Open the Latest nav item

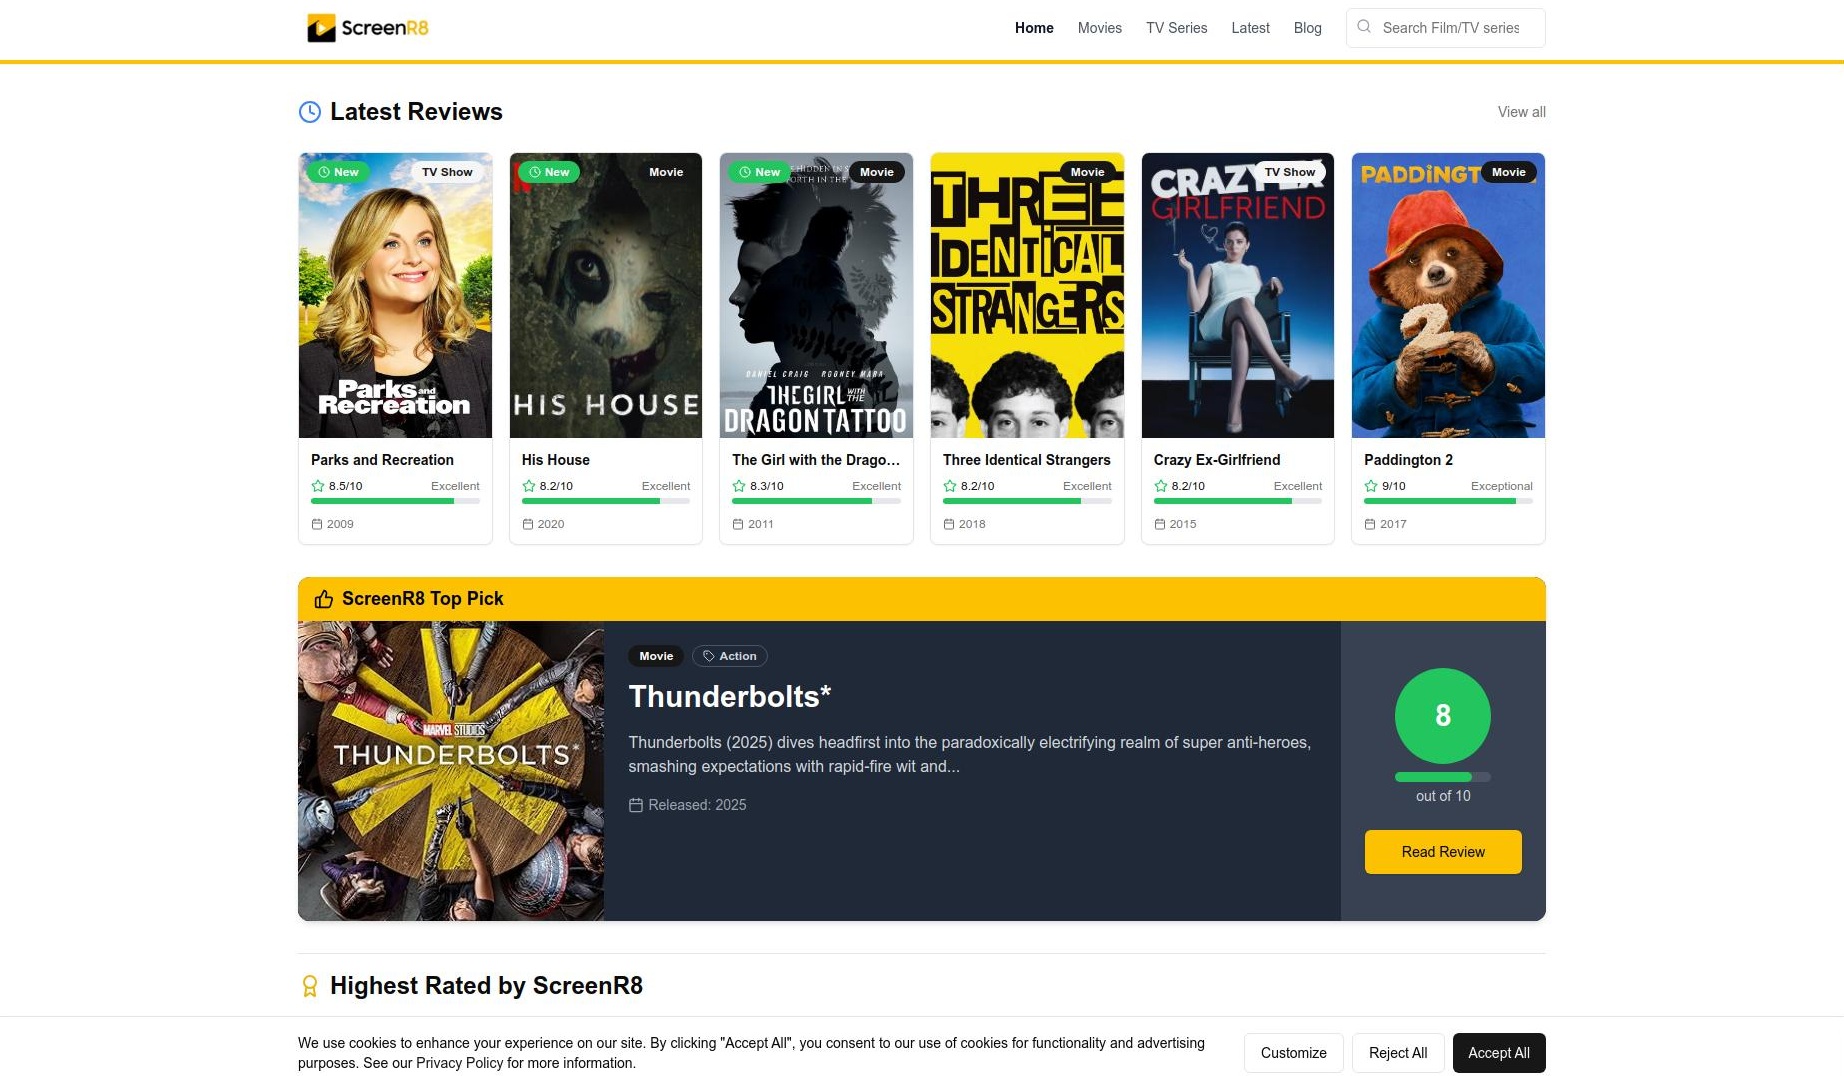pos(1251,28)
